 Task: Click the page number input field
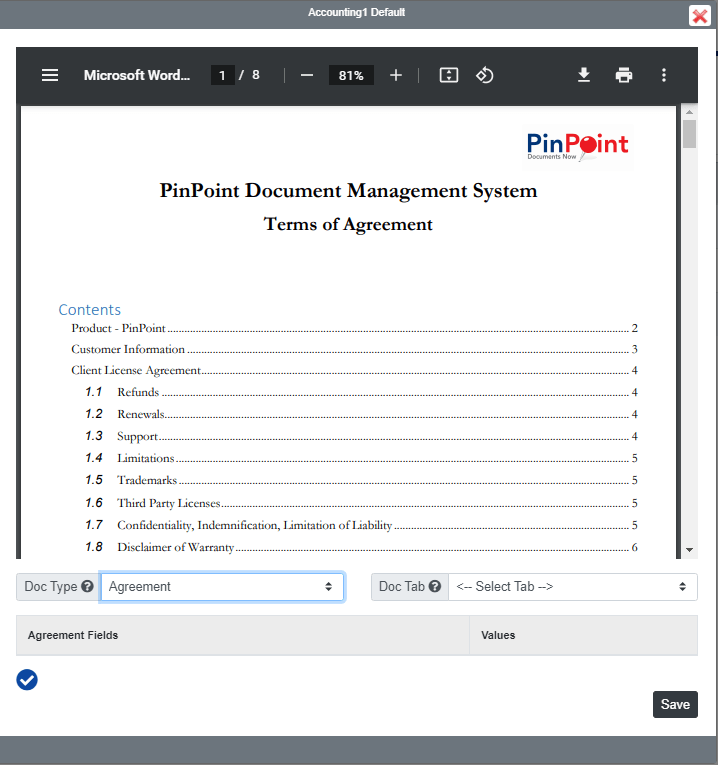(x=222, y=75)
